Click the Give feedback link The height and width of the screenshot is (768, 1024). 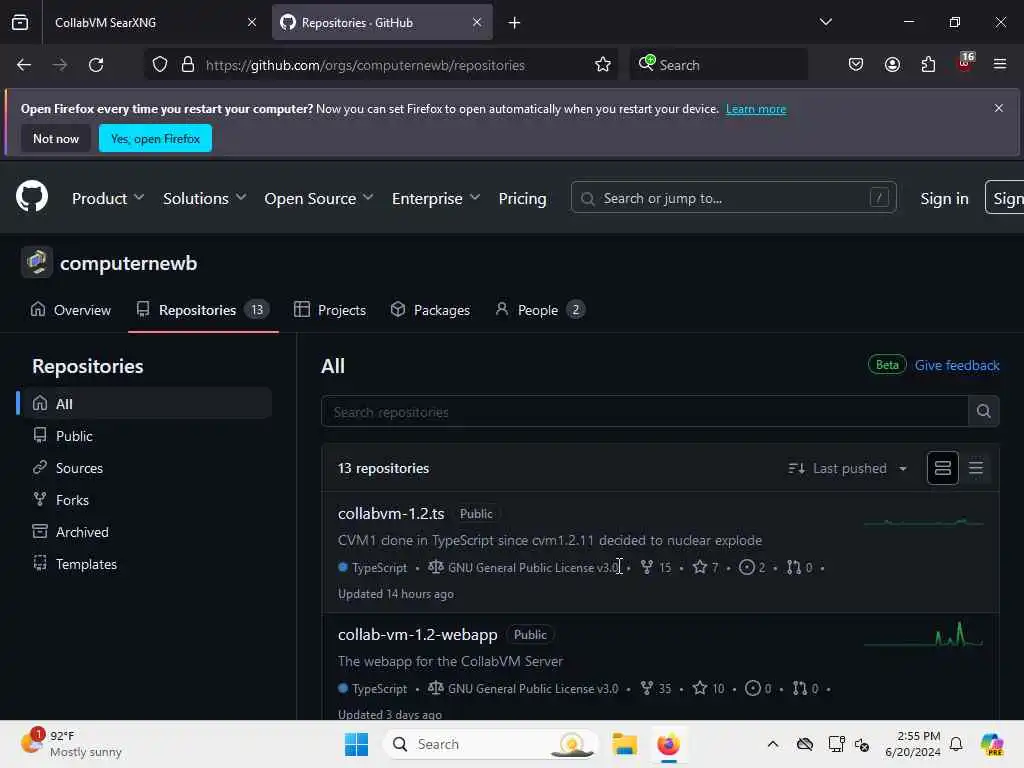(x=957, y=365)
